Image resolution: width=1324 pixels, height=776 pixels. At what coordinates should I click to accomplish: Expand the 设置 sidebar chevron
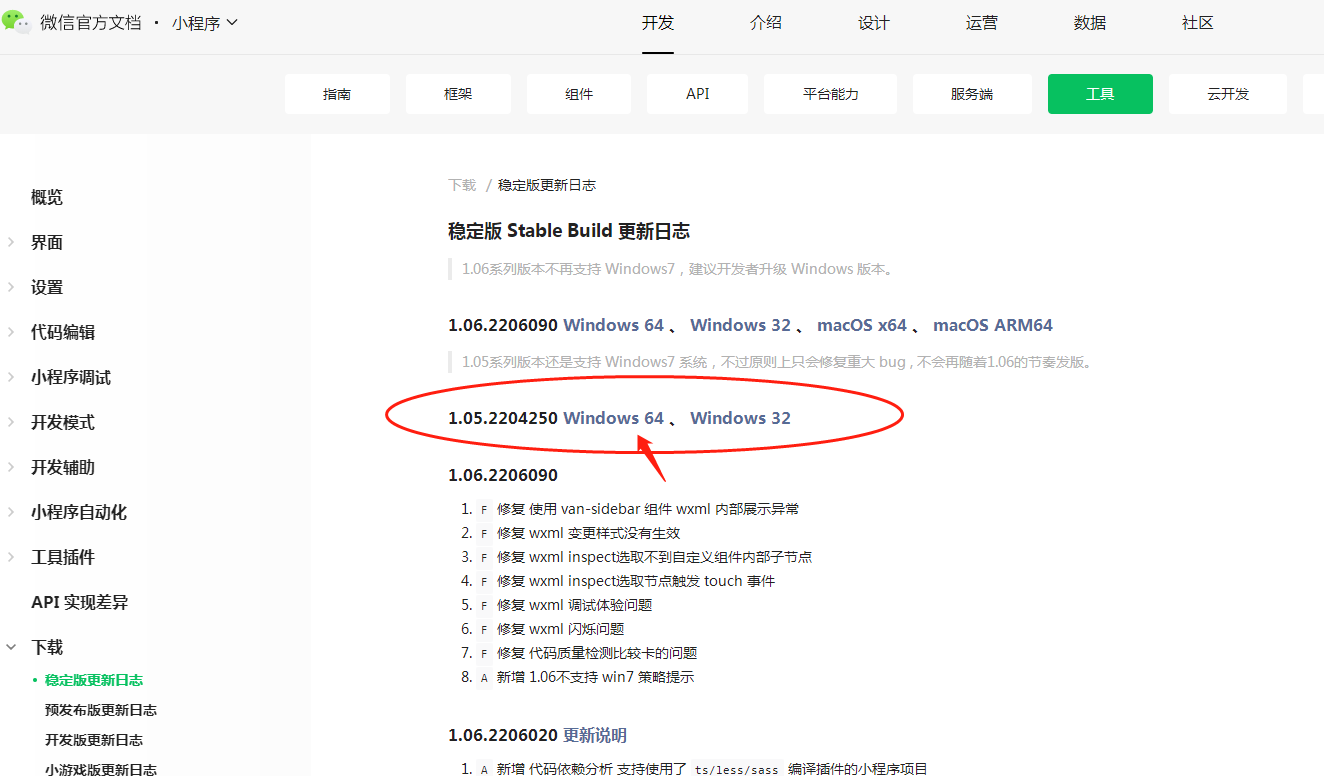click(x=11, y=287)
